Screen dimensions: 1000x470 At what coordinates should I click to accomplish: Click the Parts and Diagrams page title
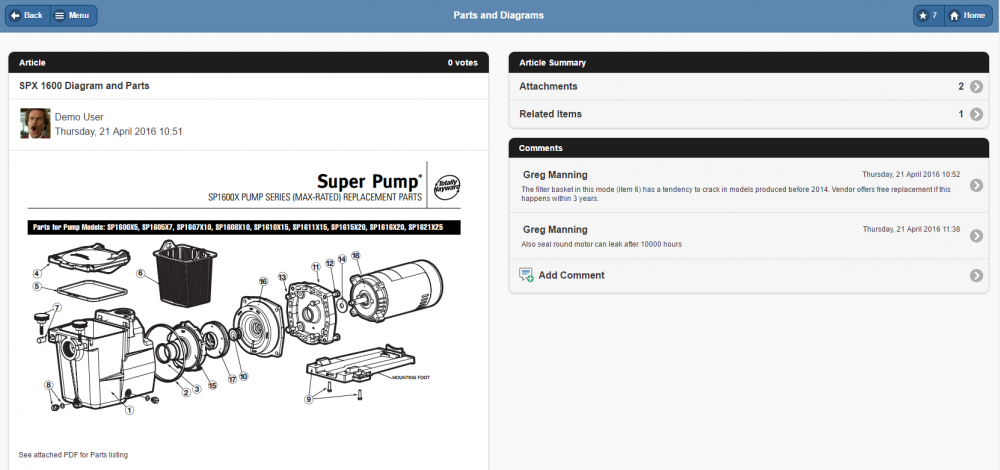(499, 15)
